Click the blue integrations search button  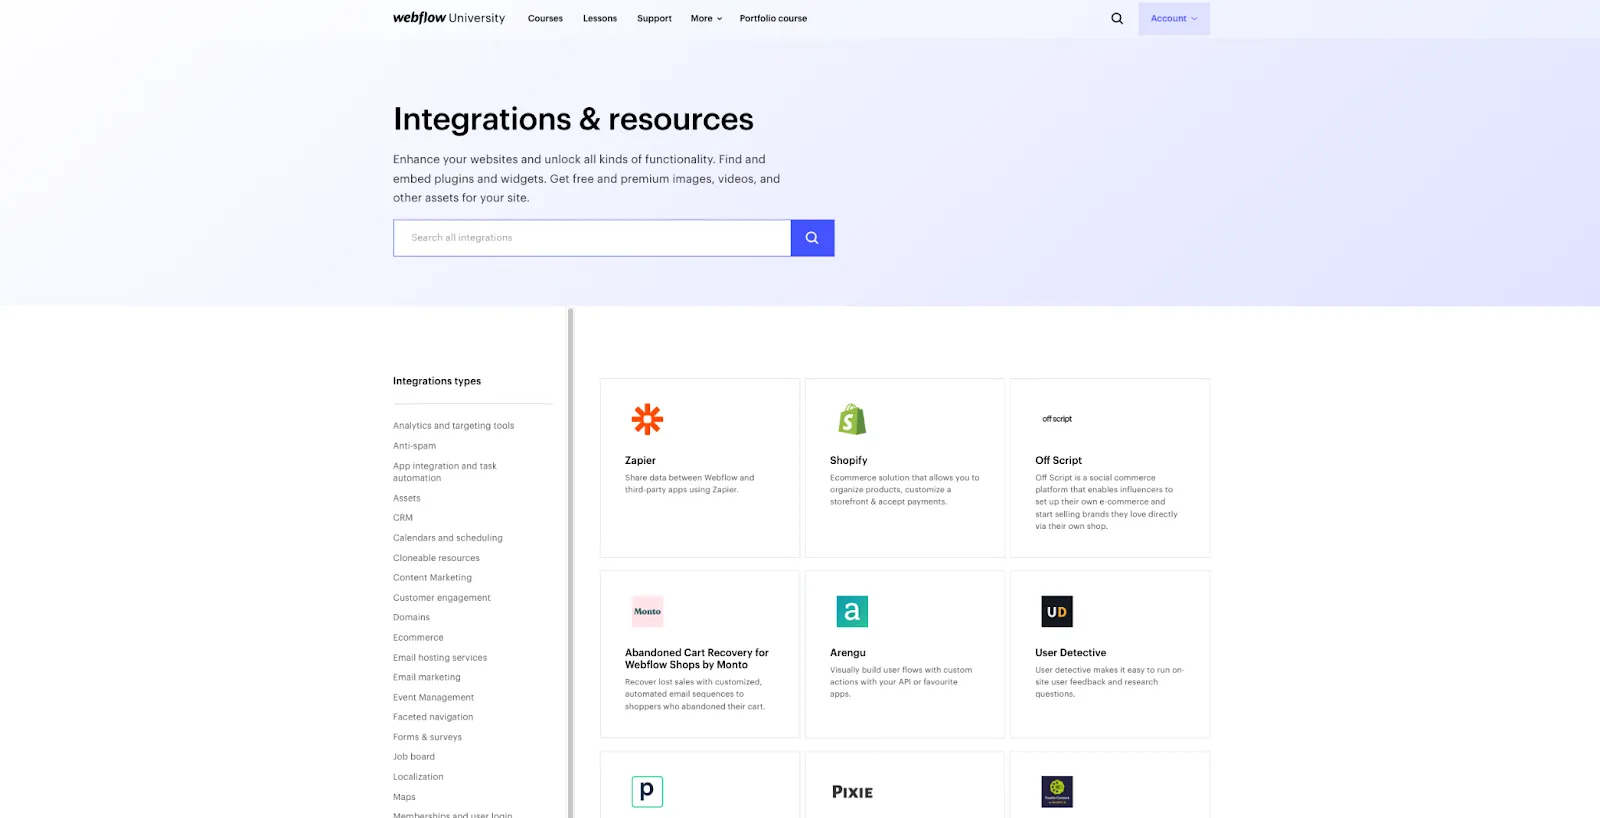(x=812, y=238)
